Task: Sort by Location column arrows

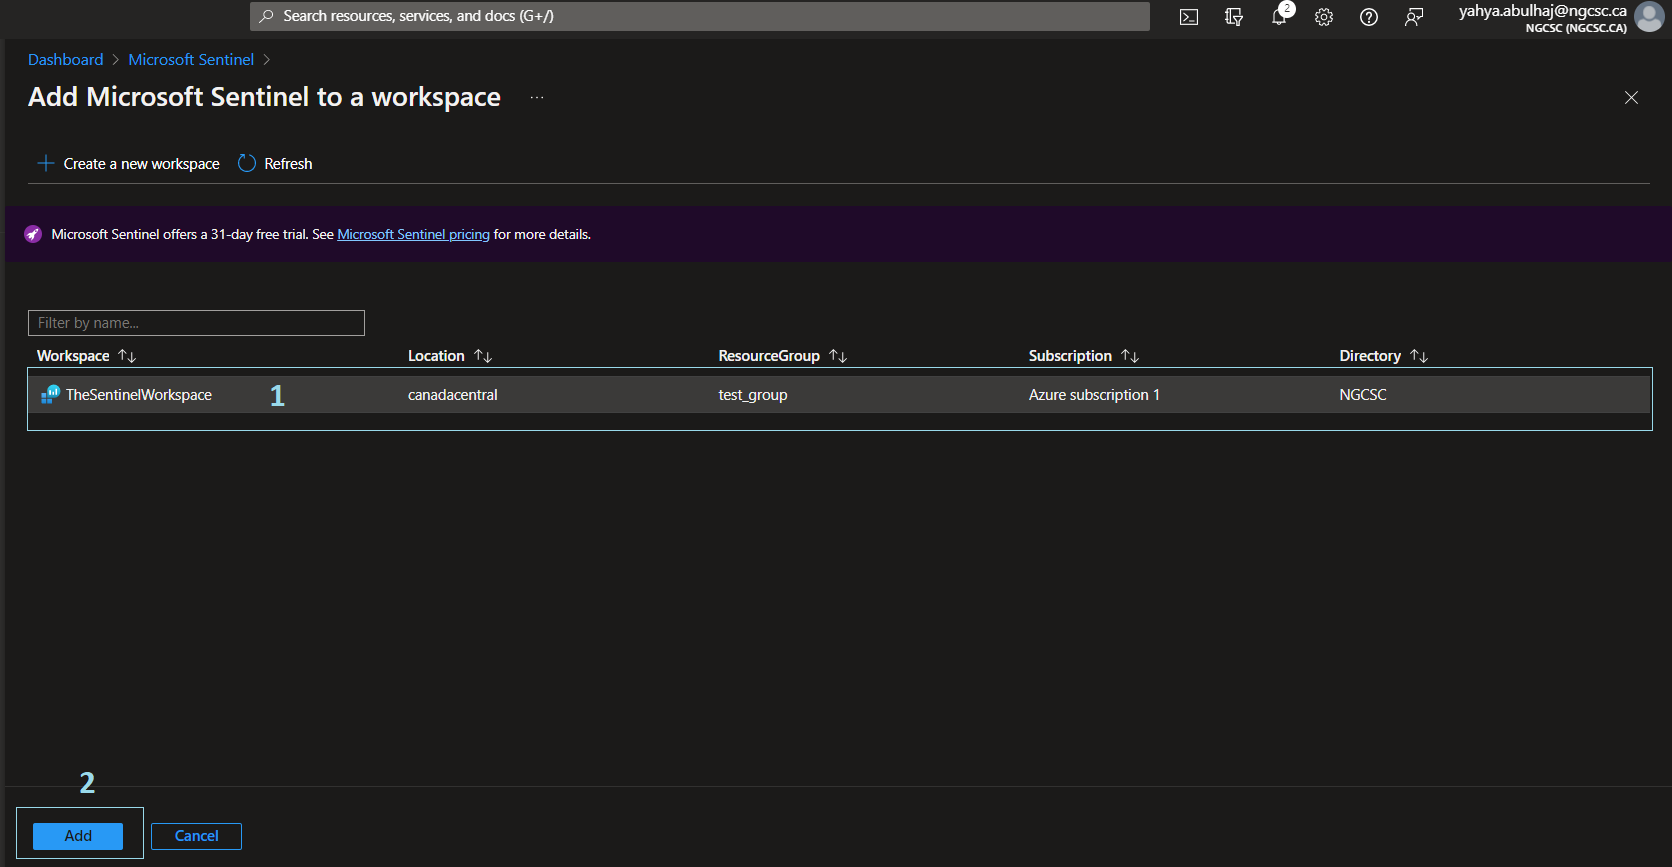Action: tap(483, 356)
